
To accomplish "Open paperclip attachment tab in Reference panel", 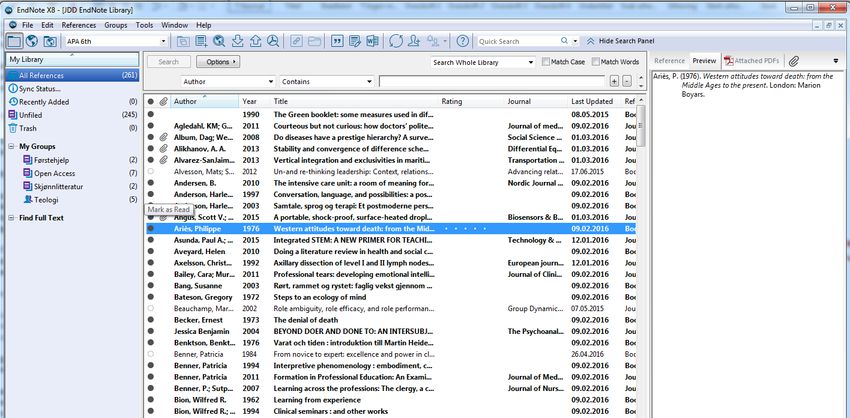I will click(794, 61).
